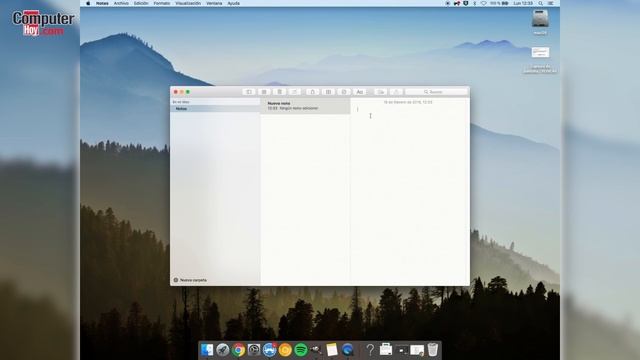Click the Notes app icon in dock
Screen dimensions: 640x360
[x=332, y=350]
